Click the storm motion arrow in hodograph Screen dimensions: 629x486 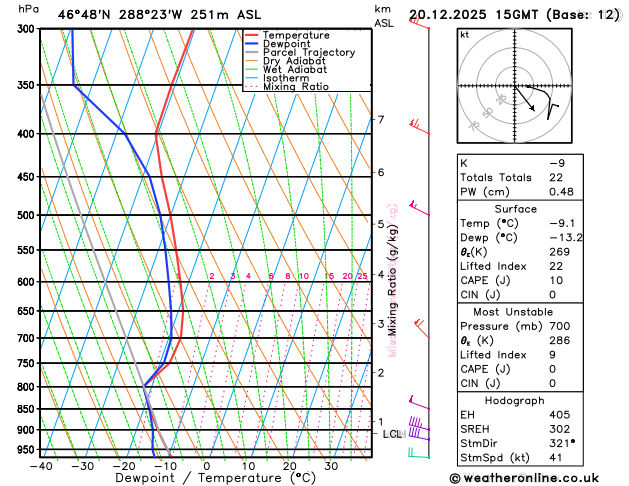click(x=525, y=98)
